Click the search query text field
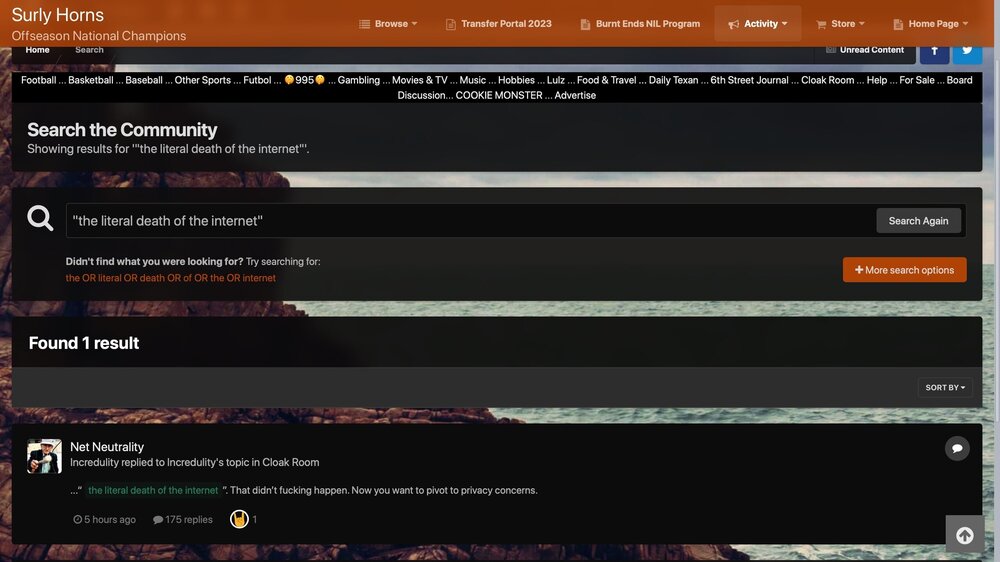This screenshot has height=562, width=1000. point(470,221)
